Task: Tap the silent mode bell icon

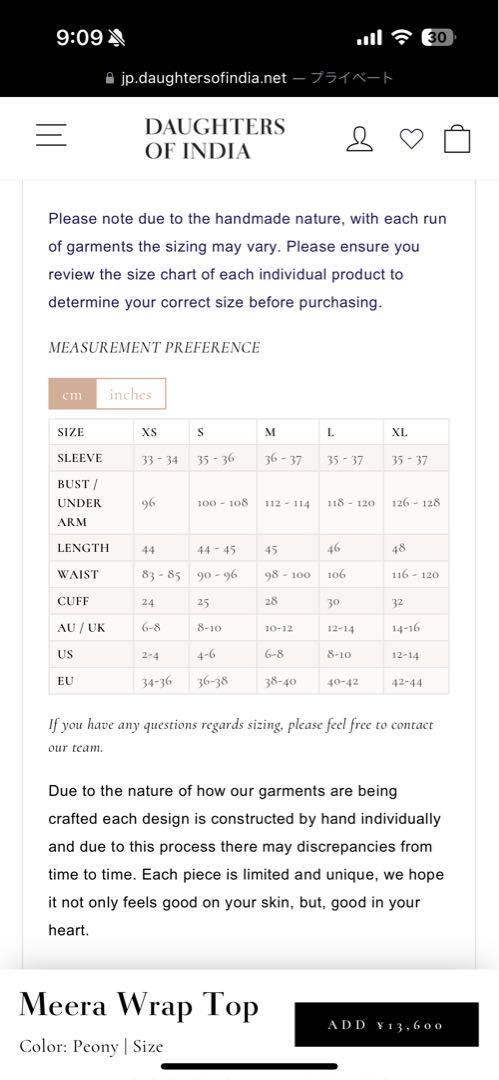Action: point(116,38)
